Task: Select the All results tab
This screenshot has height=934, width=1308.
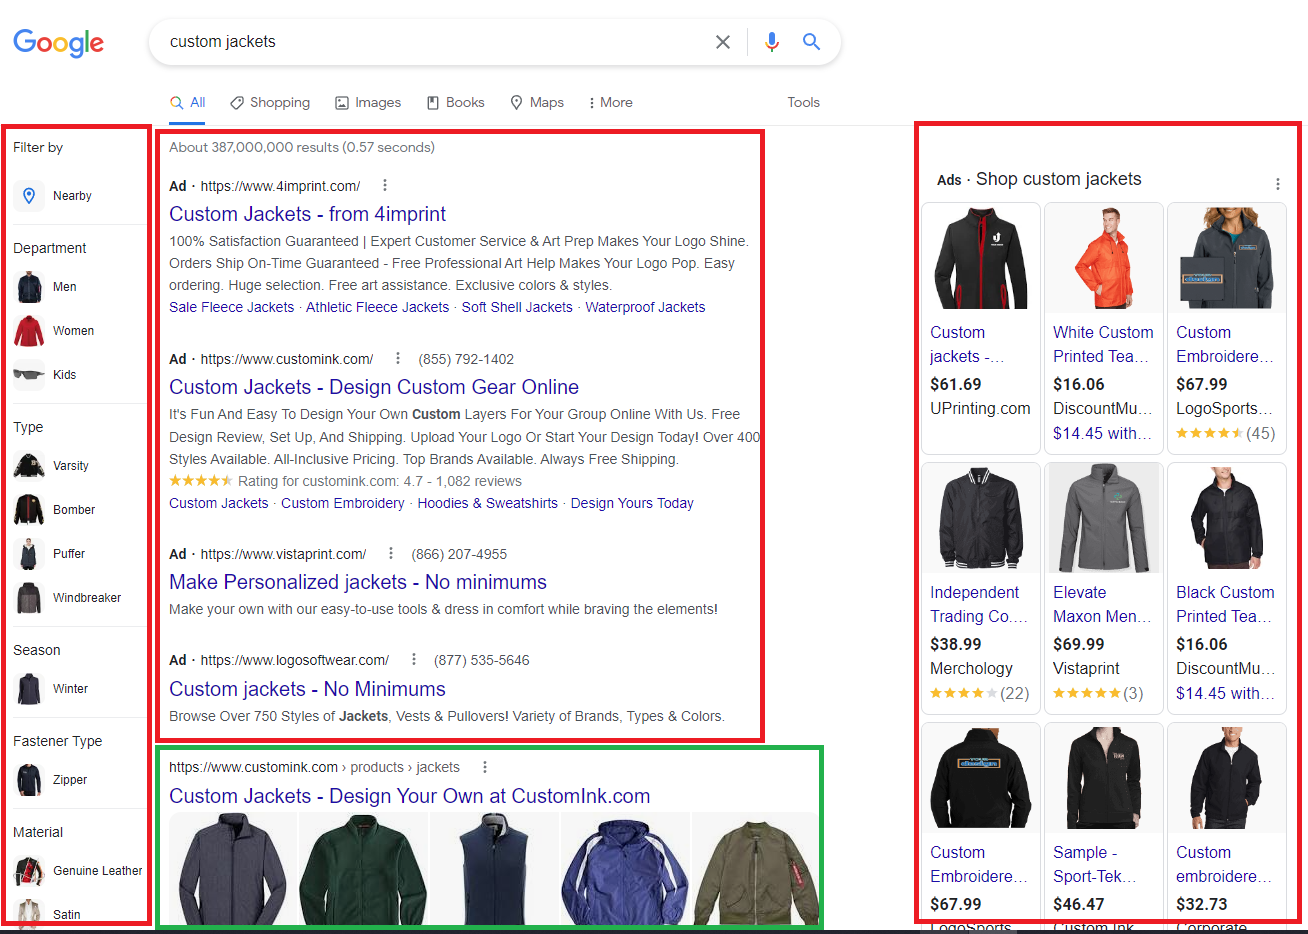Action: pos(188,102)
